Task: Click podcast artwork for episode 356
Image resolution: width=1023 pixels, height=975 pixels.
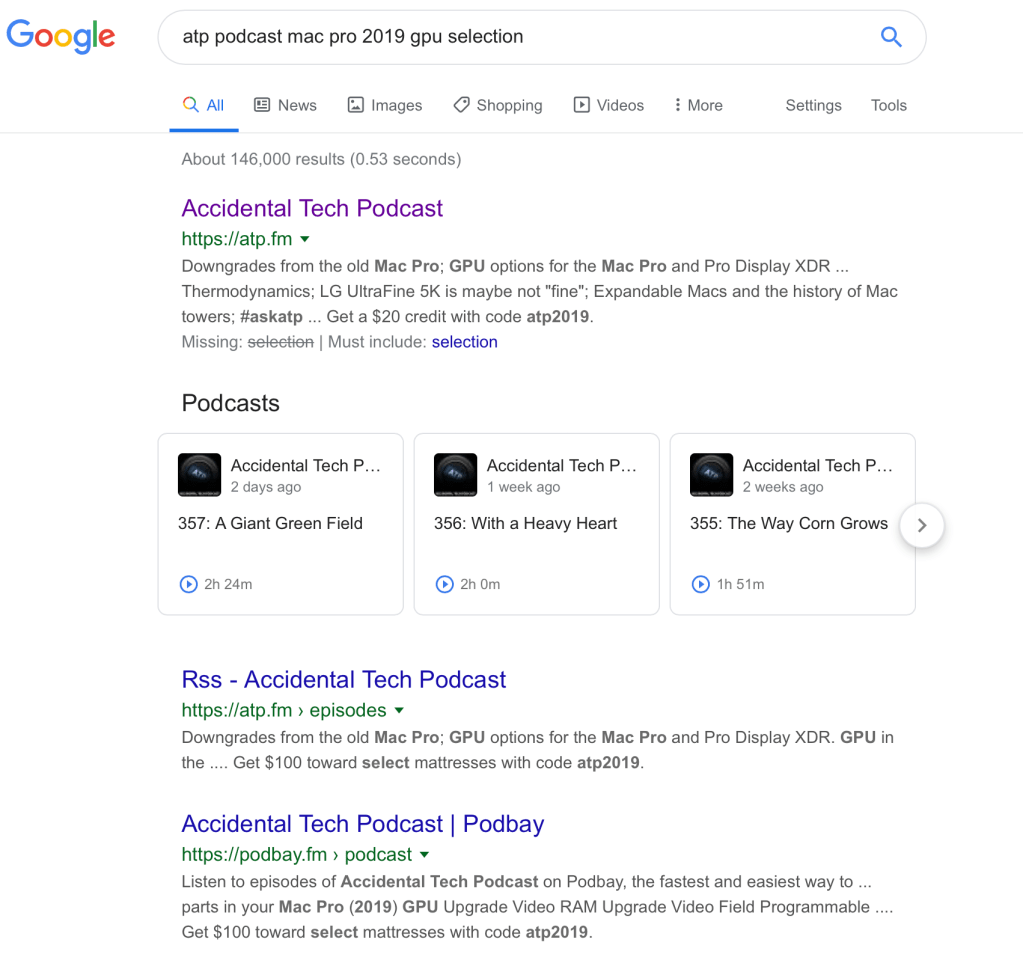Action: [455, 474]
